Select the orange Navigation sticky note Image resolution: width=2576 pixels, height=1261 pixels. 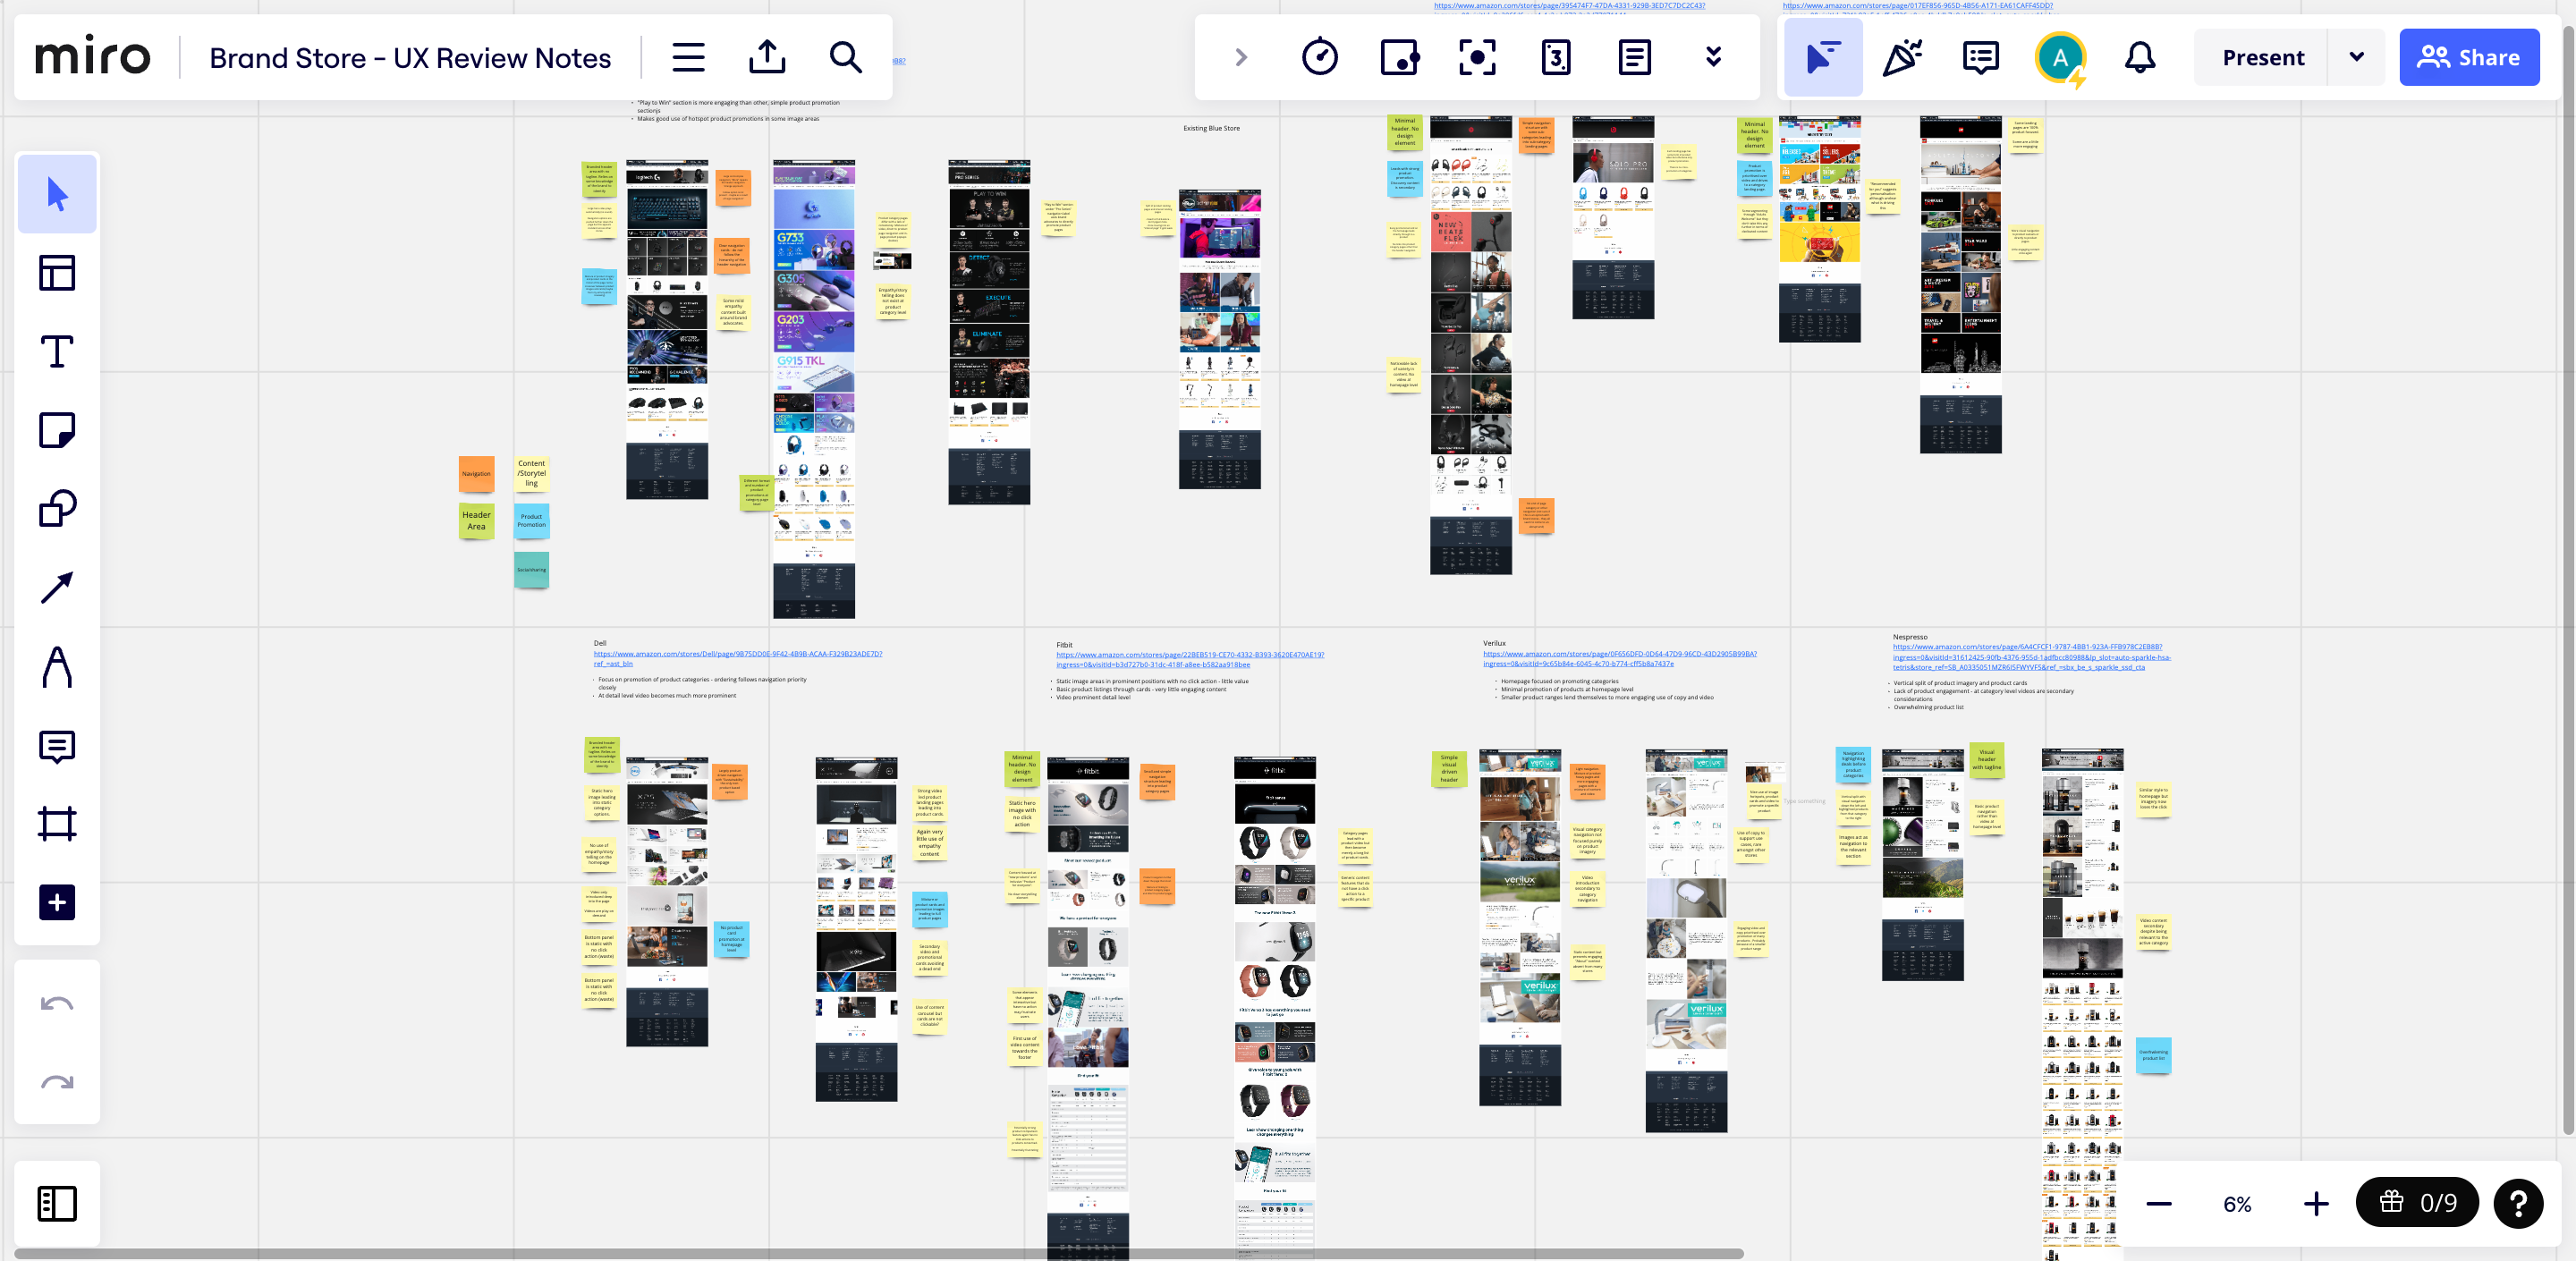point(476,474)
